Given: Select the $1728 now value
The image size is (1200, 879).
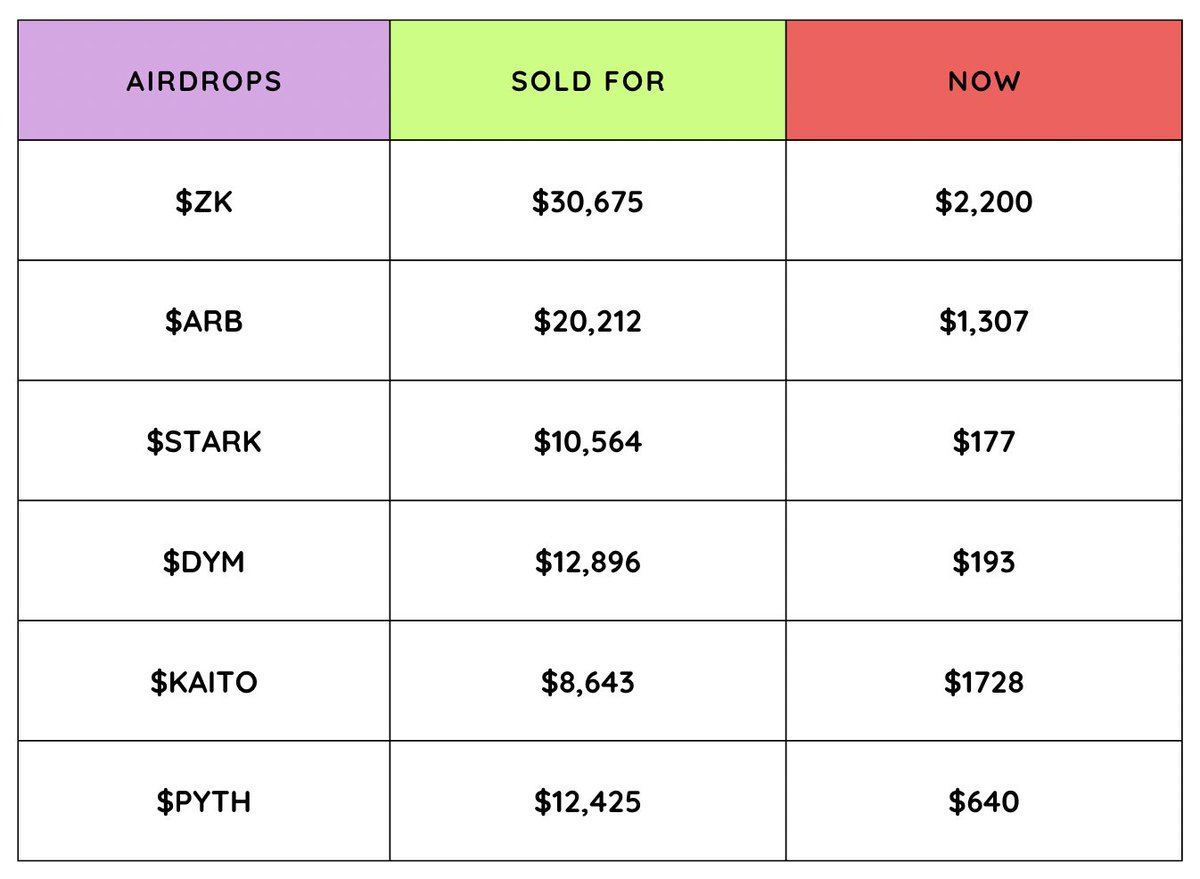Looking at the screenshot, I should 984,682.
